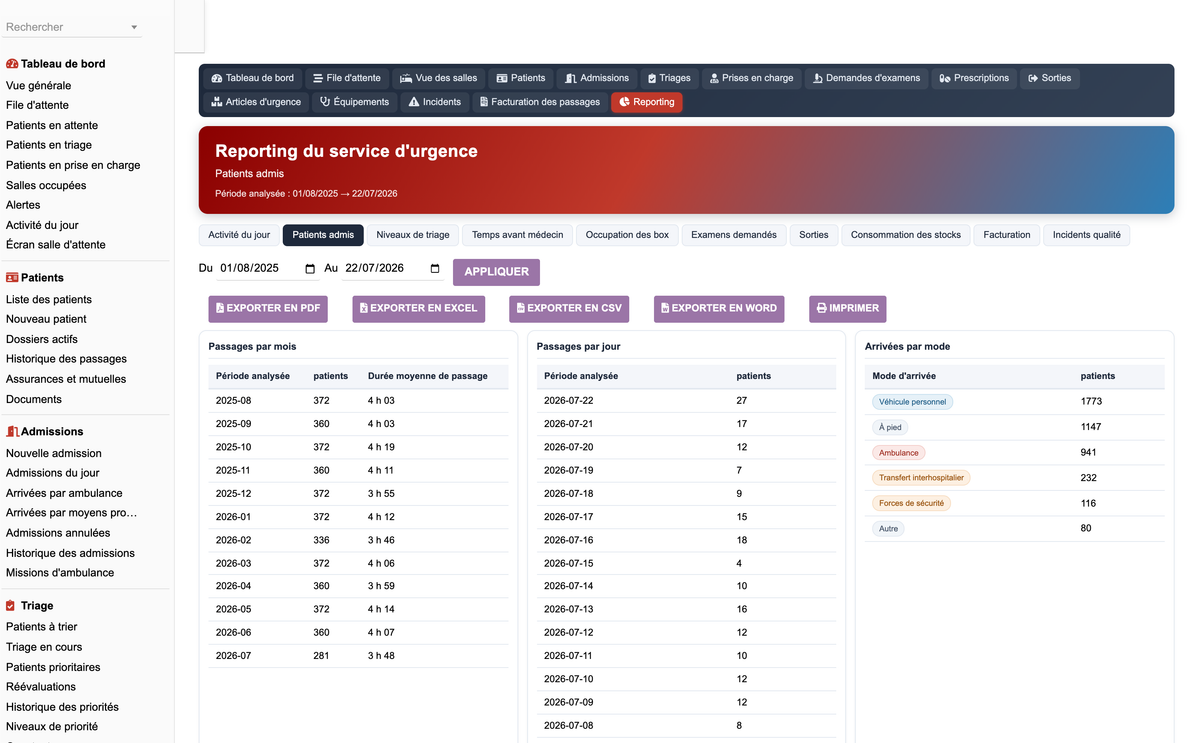Click the Forces de sécurité badge

pos(911,504)
